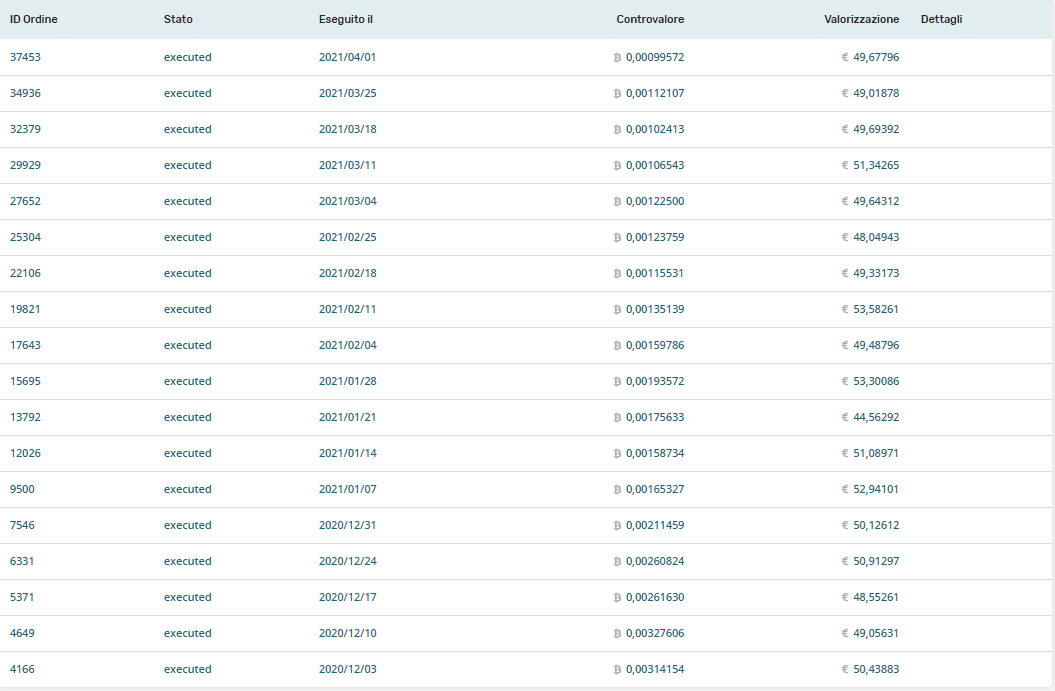The image size is (1055, 691).
Task: Click execution date 2021/03/11
Action: tap(347, 166)
